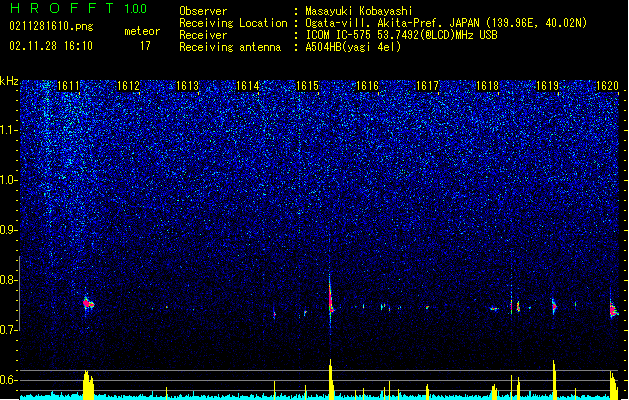
Task: Click the HROFFT title text
Action: click(62, 8)
